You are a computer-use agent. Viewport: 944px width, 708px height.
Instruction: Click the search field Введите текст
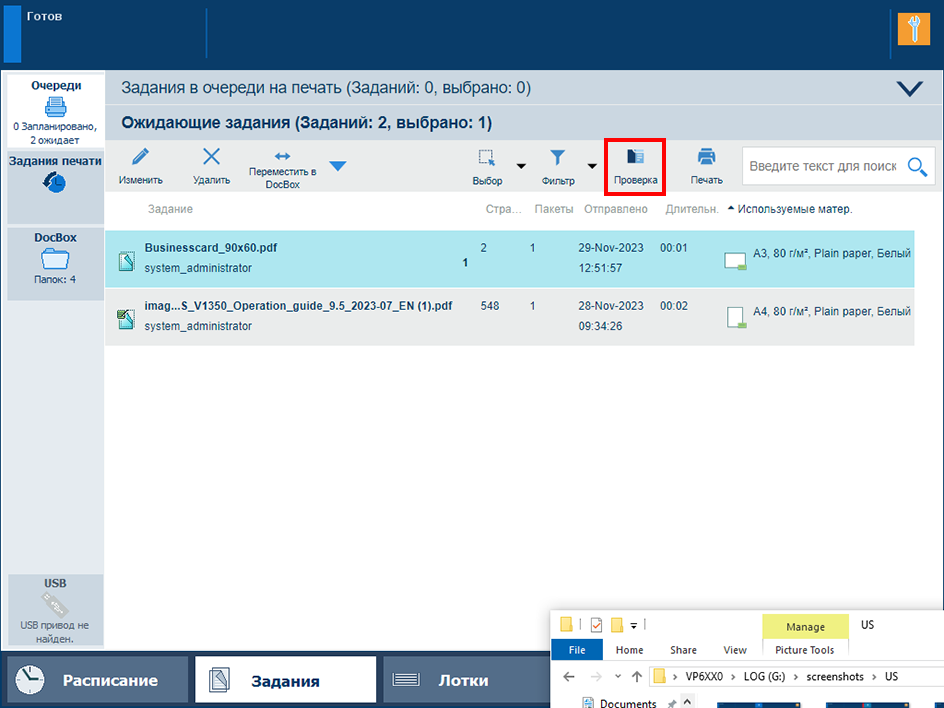click(x=822, y=166)
